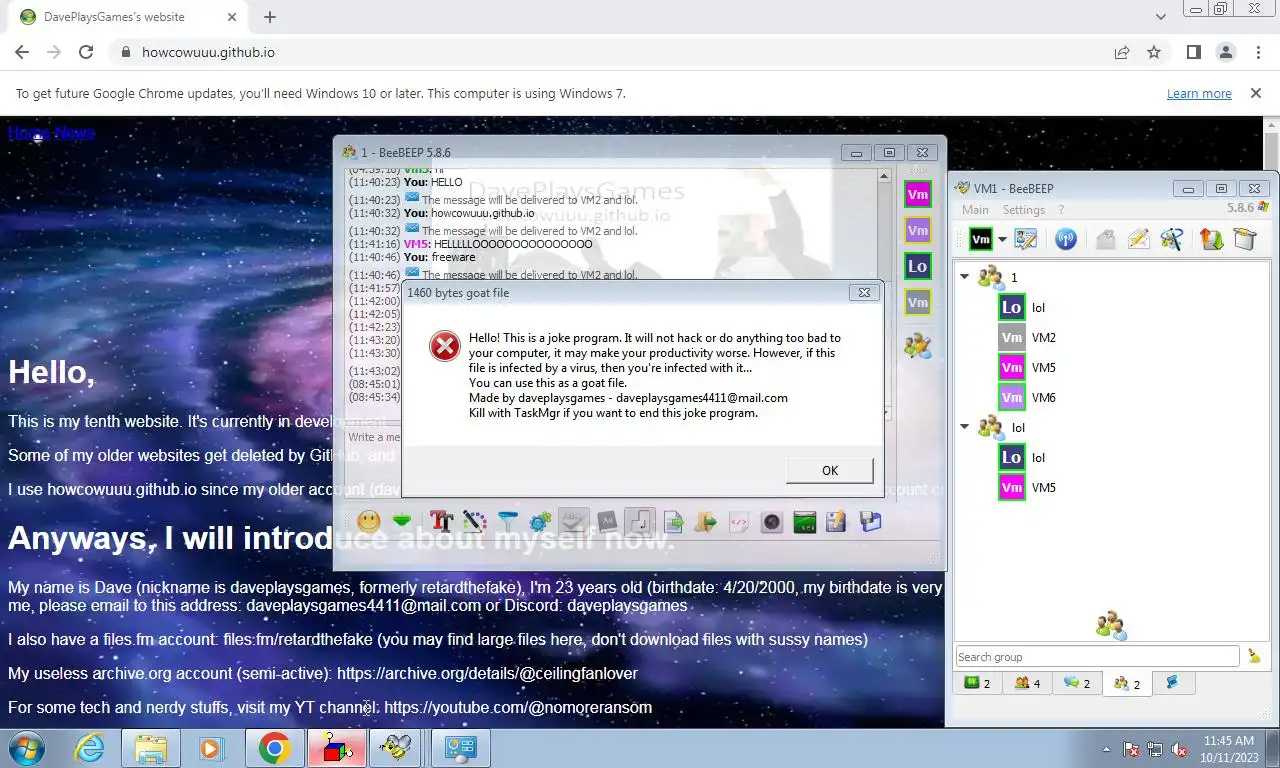The width and height of the screenshot is (1280, 768).
Task: Open chat settings gear icon in chat toolbar
Action: [540, 521]
